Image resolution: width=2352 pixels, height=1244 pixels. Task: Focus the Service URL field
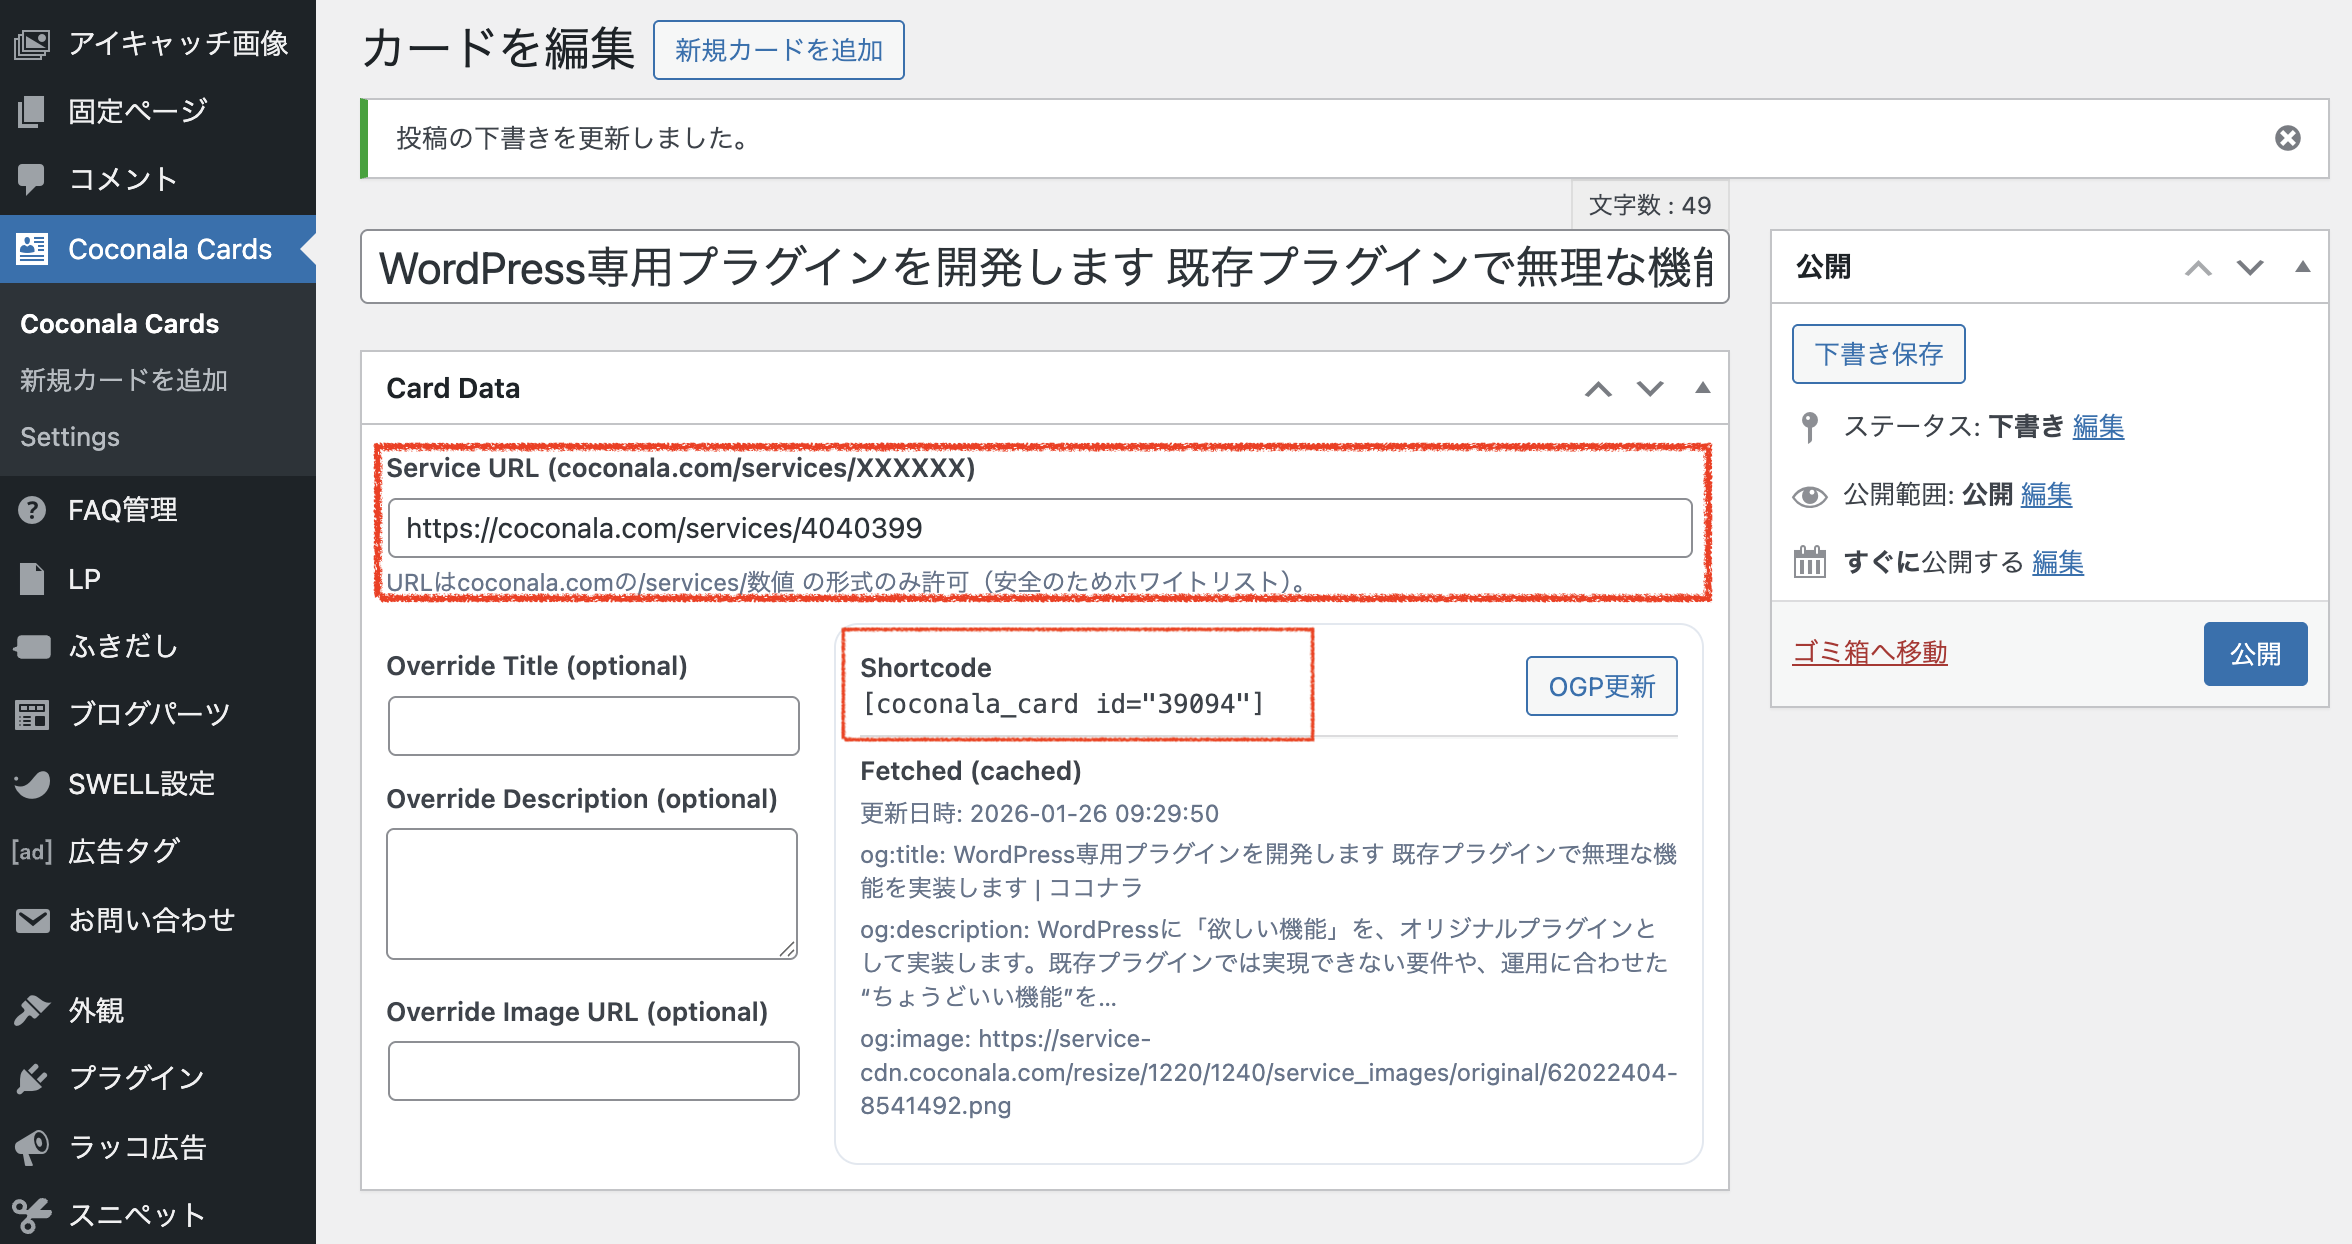pyautogui.click(x=1040, y=528)
